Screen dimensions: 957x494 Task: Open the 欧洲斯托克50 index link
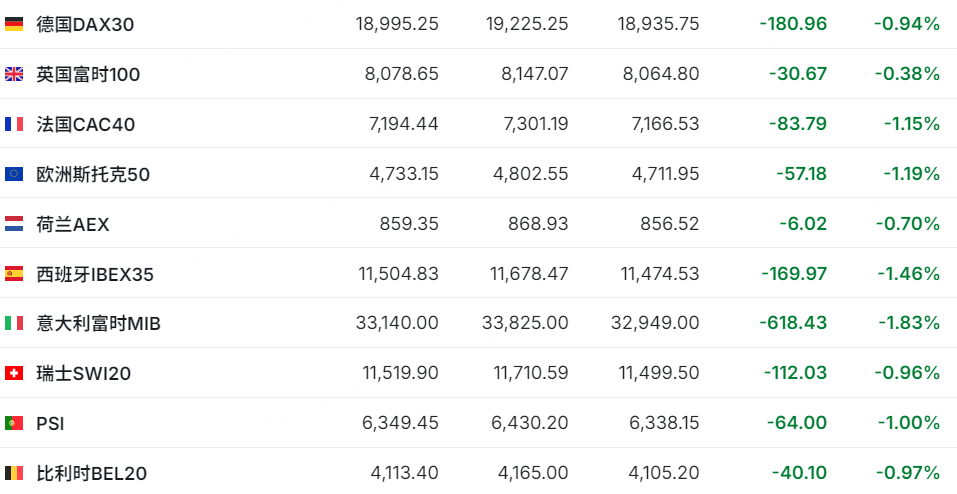coord(93,174)
